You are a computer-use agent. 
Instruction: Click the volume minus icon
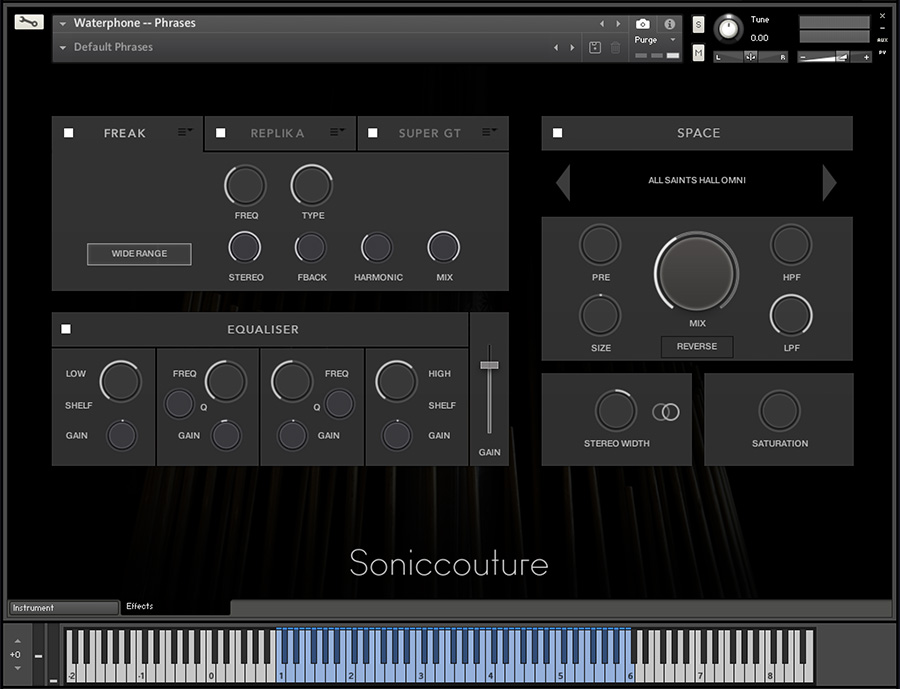point(803,57)
